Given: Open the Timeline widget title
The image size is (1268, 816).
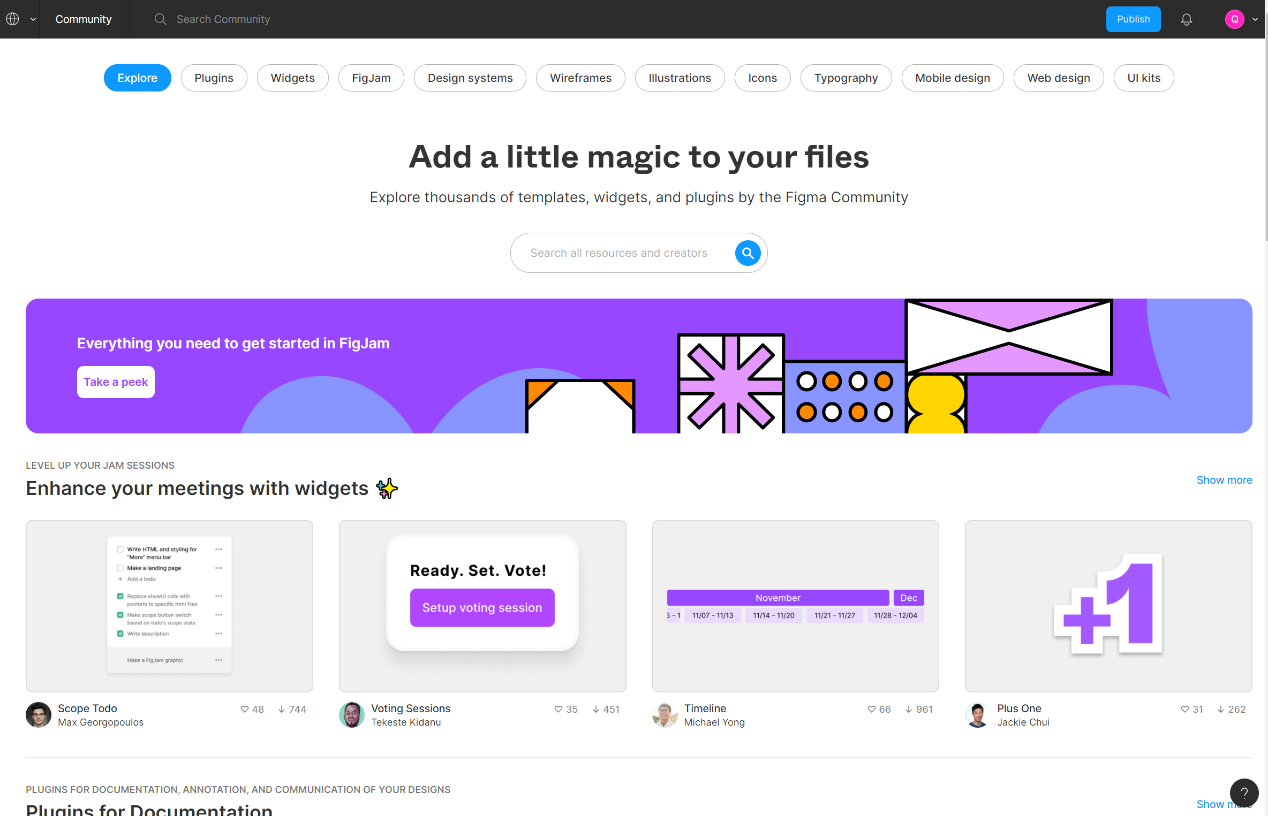Looking at the screenshot, I should pyautogui.click(x=705, y=708).
